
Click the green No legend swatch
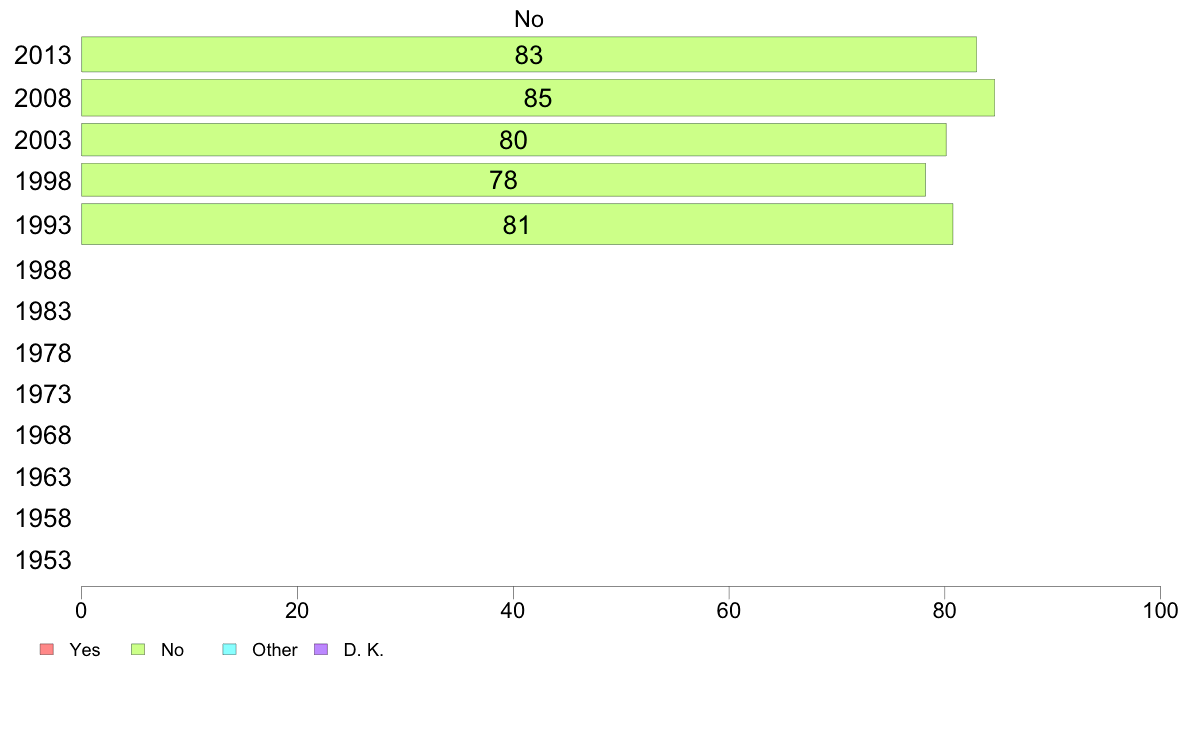coord(138,650)
